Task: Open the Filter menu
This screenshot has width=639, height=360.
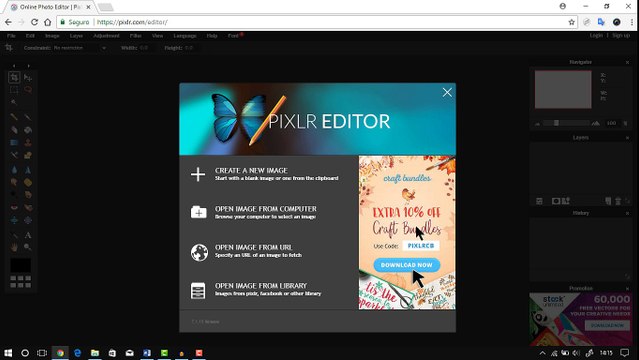Action: [136, 36]
